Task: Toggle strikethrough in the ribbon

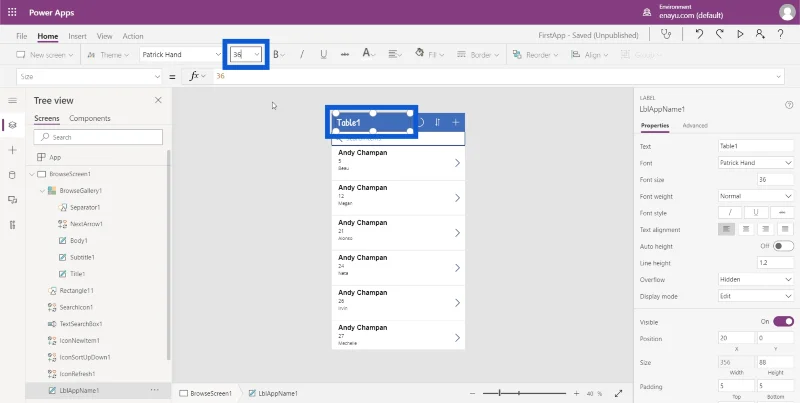Action: coord(345,55)
